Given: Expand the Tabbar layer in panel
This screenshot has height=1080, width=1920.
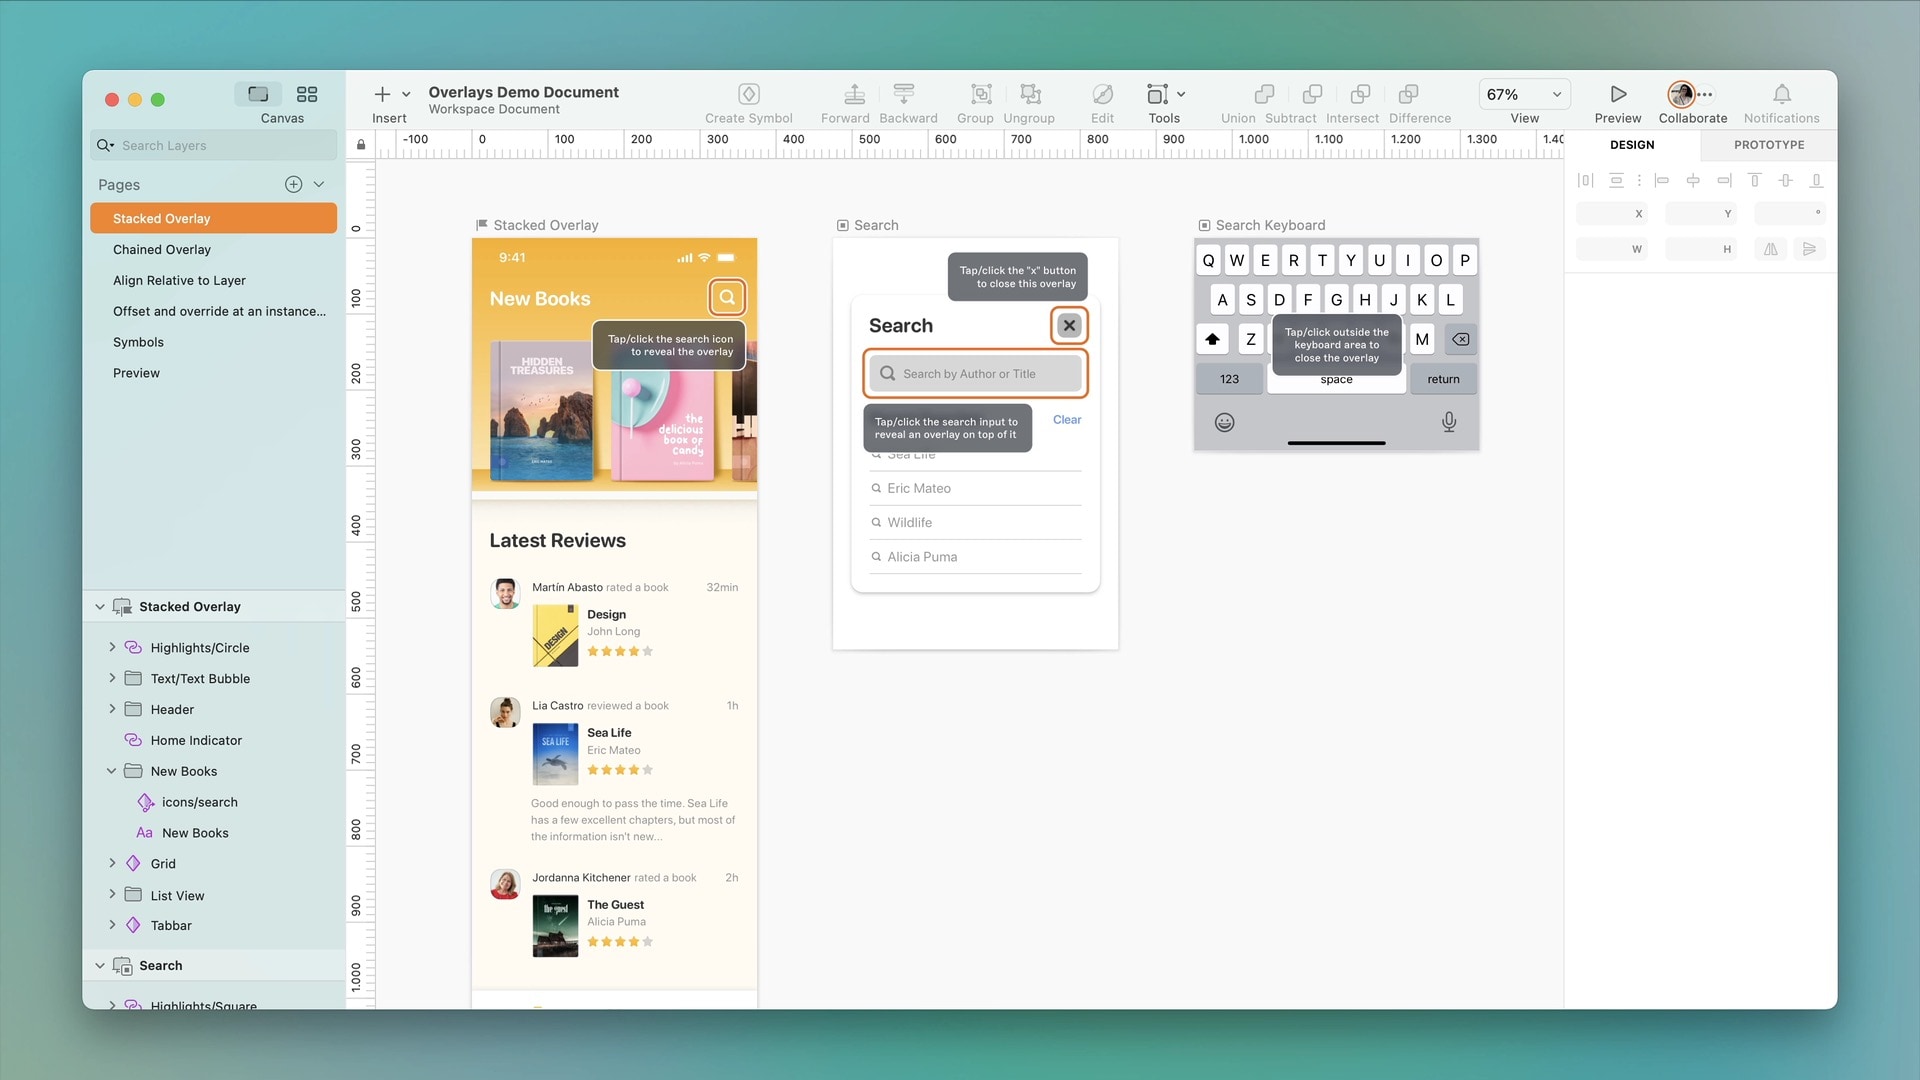Looking at the screenshot, I should 112,924.
